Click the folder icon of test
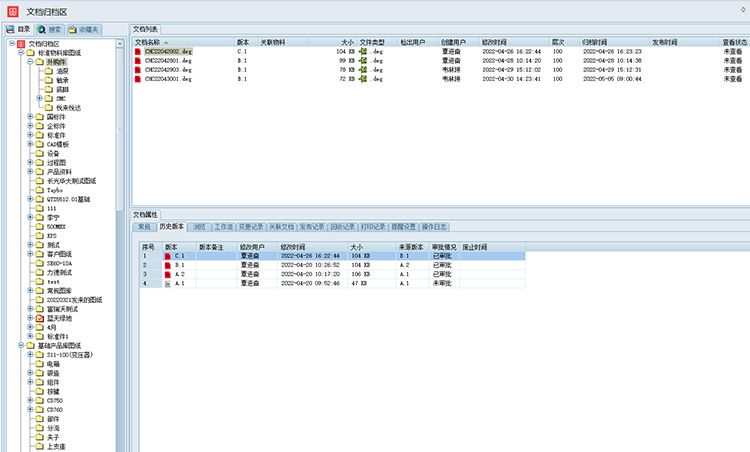This screenshot has height=452, width=750. coord(40,282)
